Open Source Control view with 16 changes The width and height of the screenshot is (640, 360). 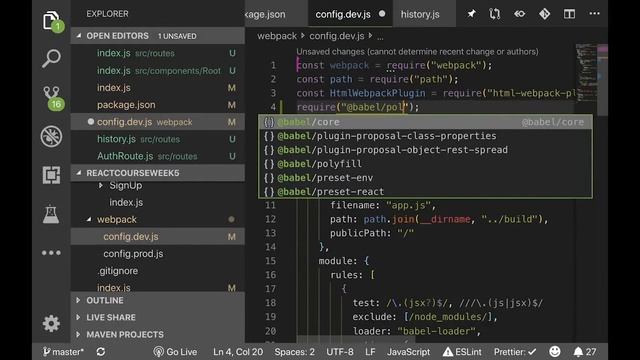click(x=52, y=97)
